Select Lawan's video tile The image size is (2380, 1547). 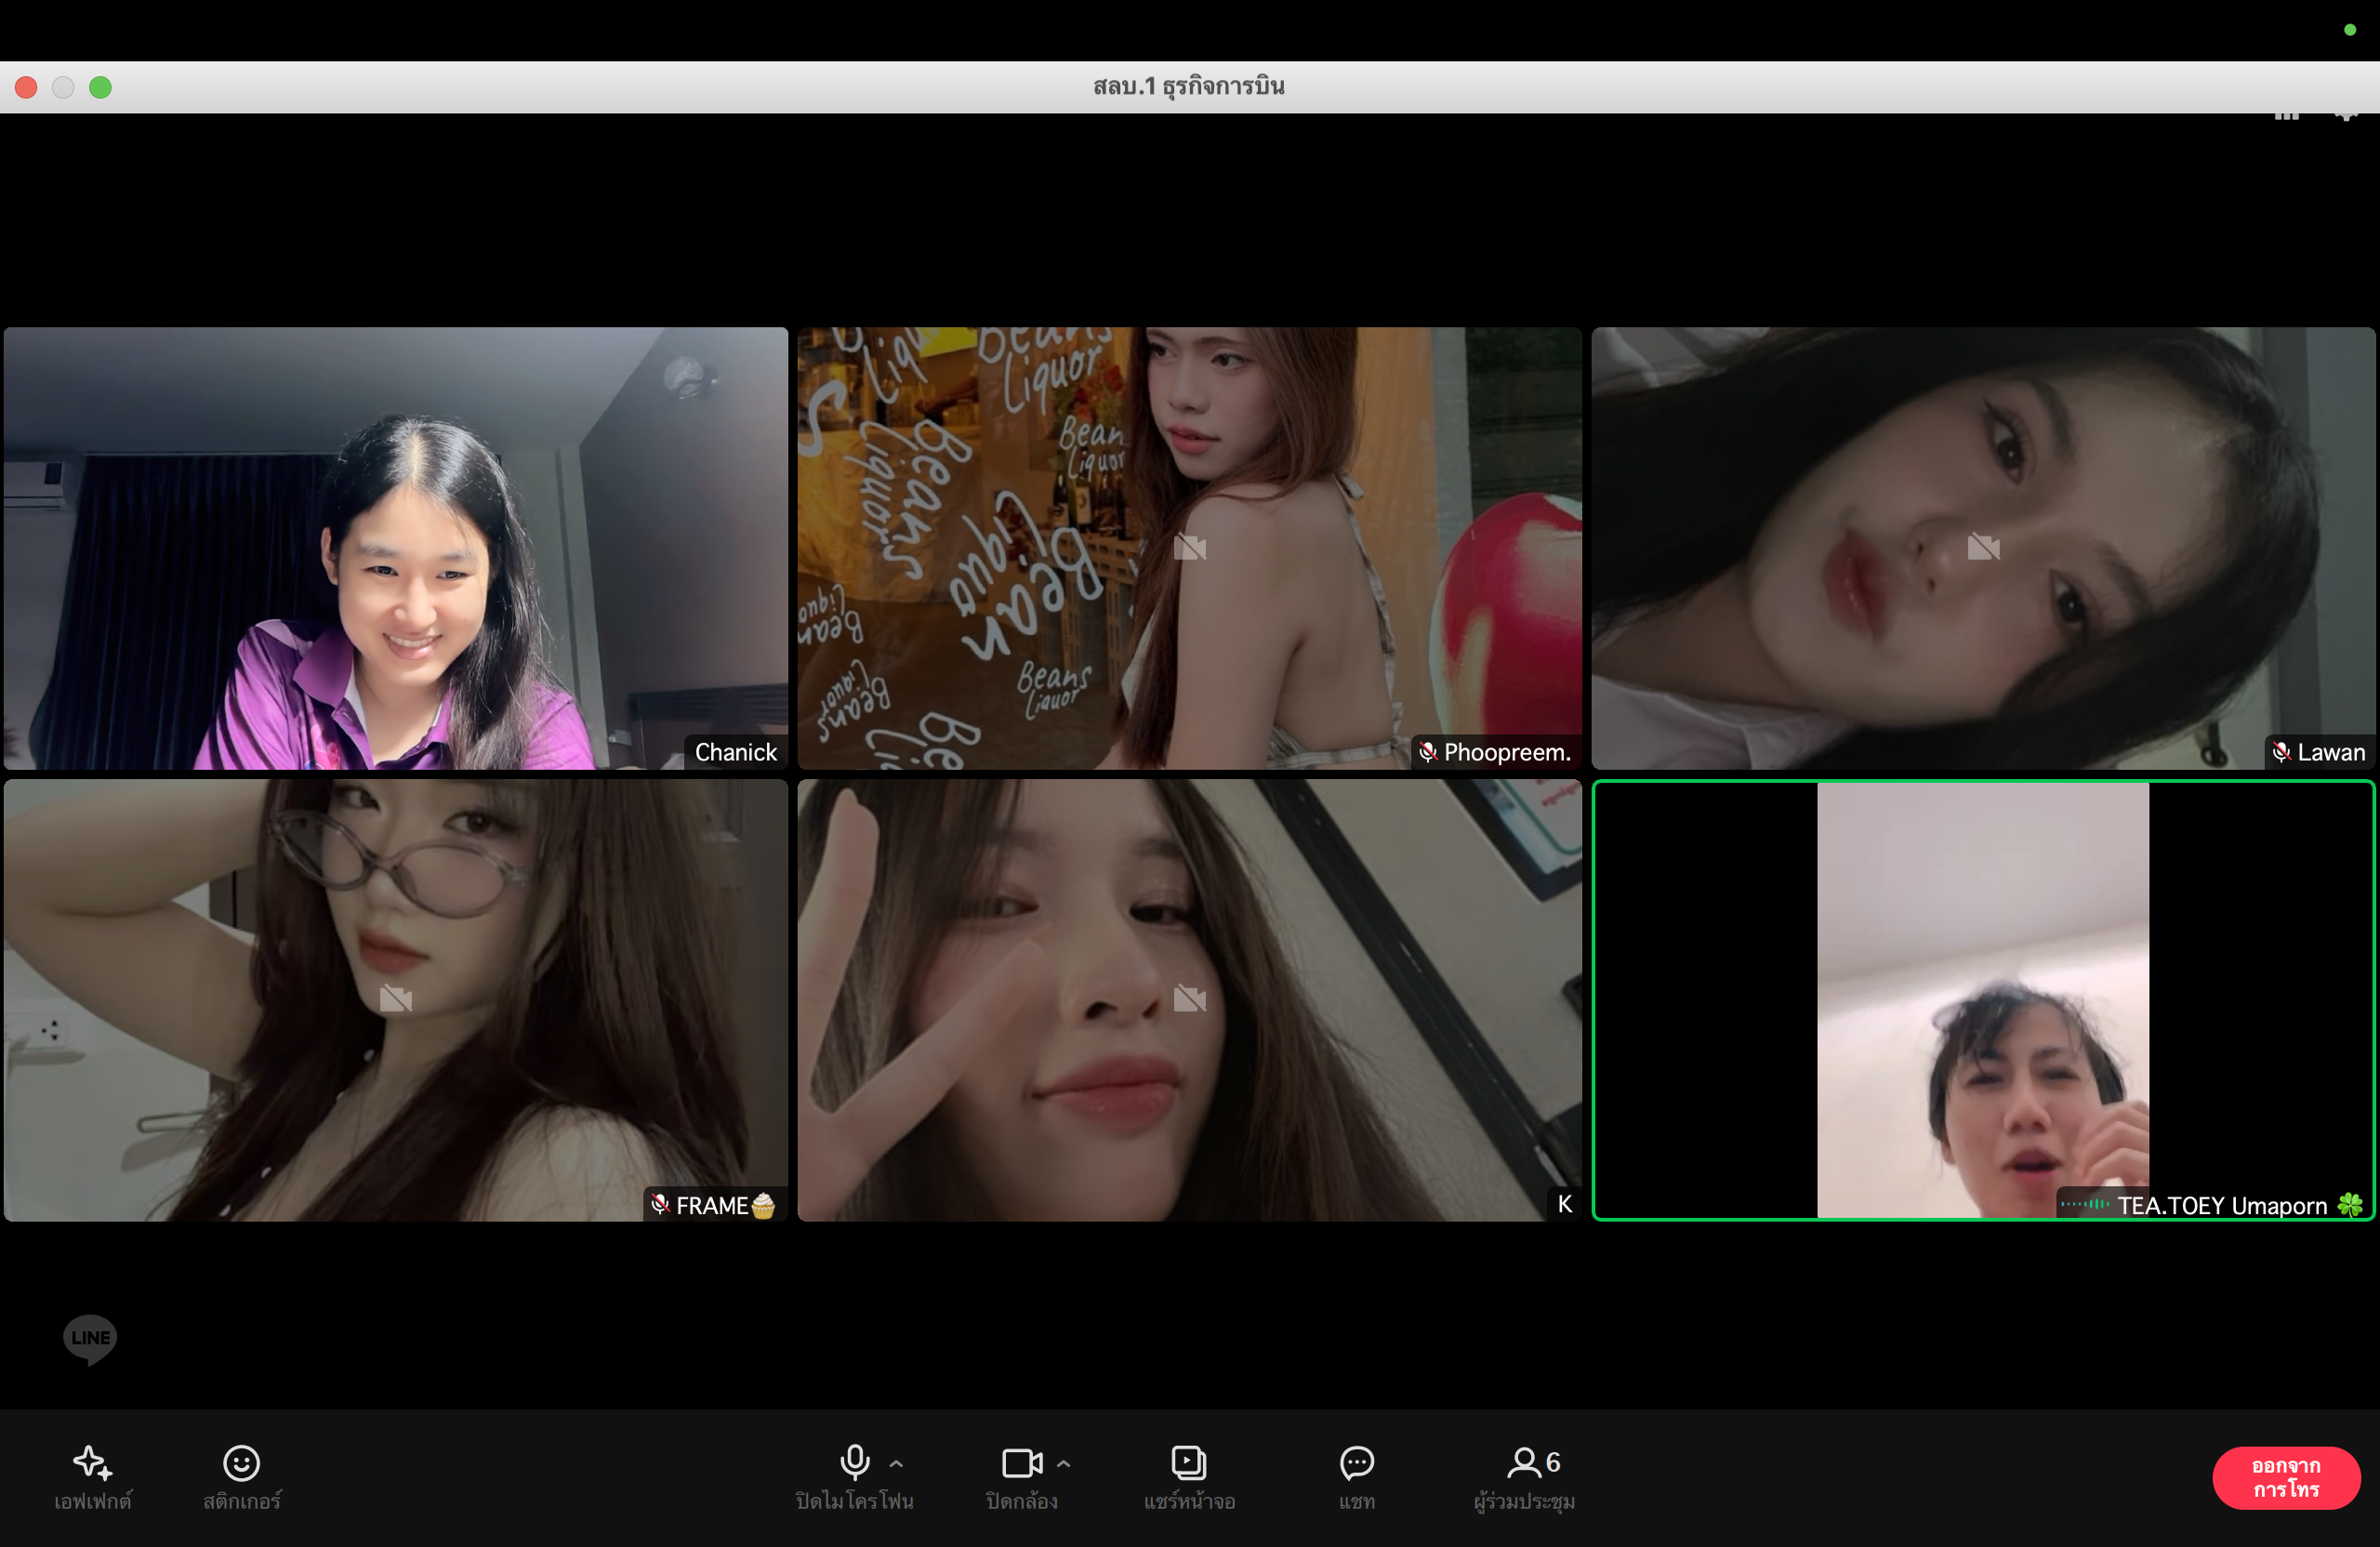[1983, 548]
